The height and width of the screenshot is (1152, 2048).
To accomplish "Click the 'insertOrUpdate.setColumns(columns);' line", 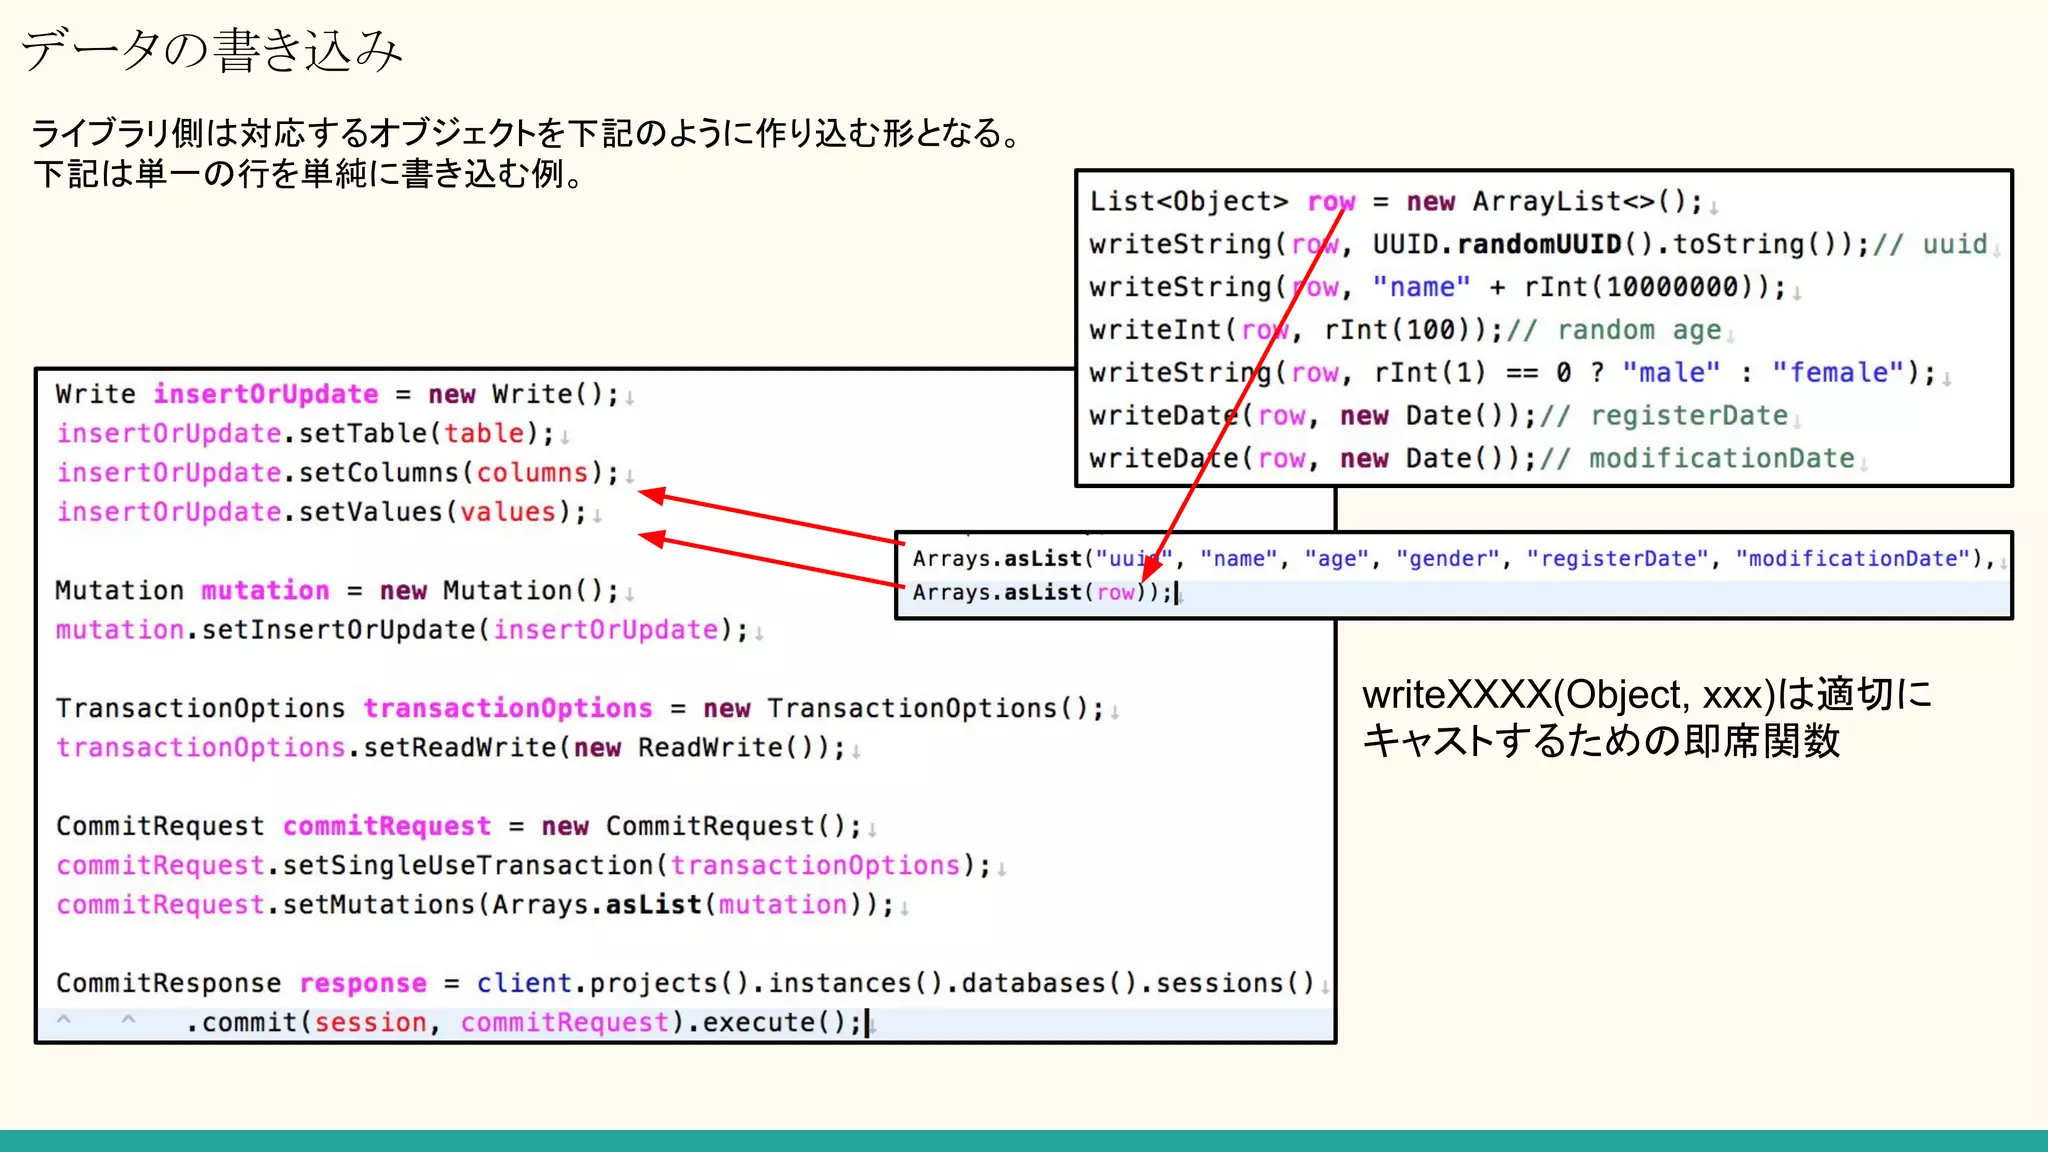I will 338,472.
